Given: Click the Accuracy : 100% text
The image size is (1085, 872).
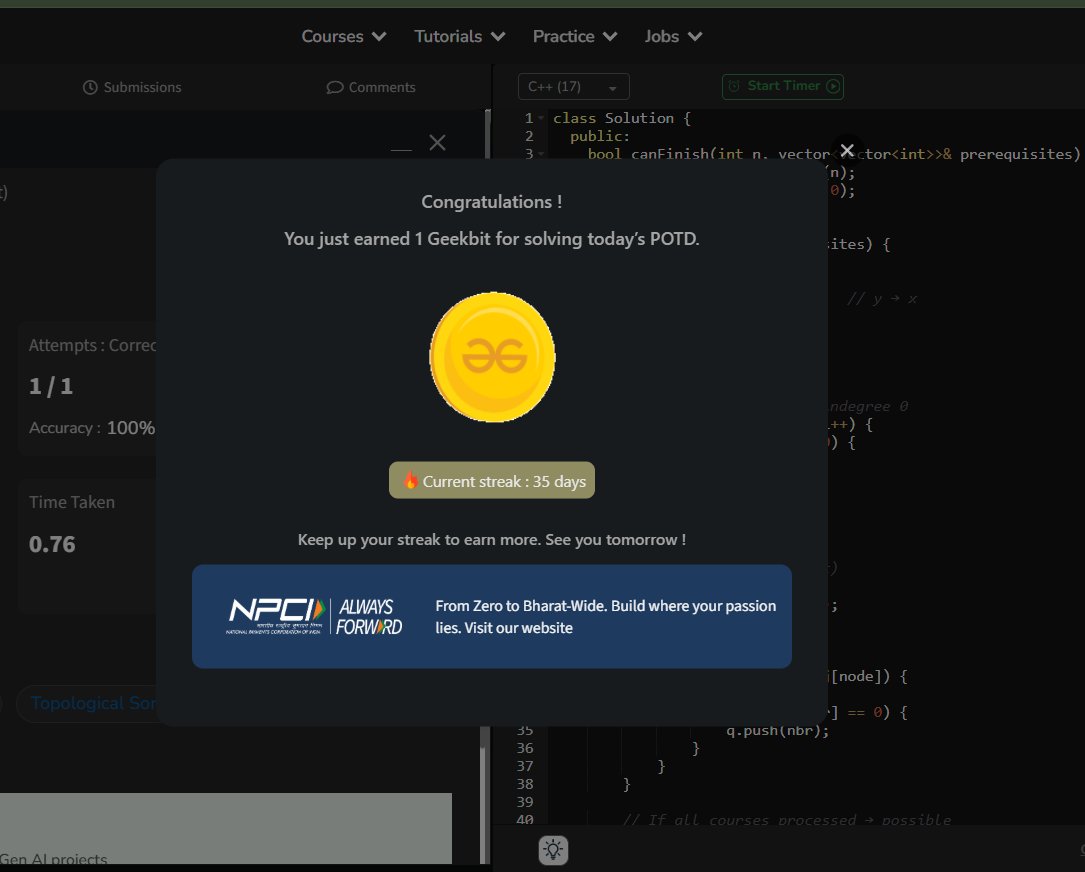Looking at the screenshot, I should click(92, 428).
